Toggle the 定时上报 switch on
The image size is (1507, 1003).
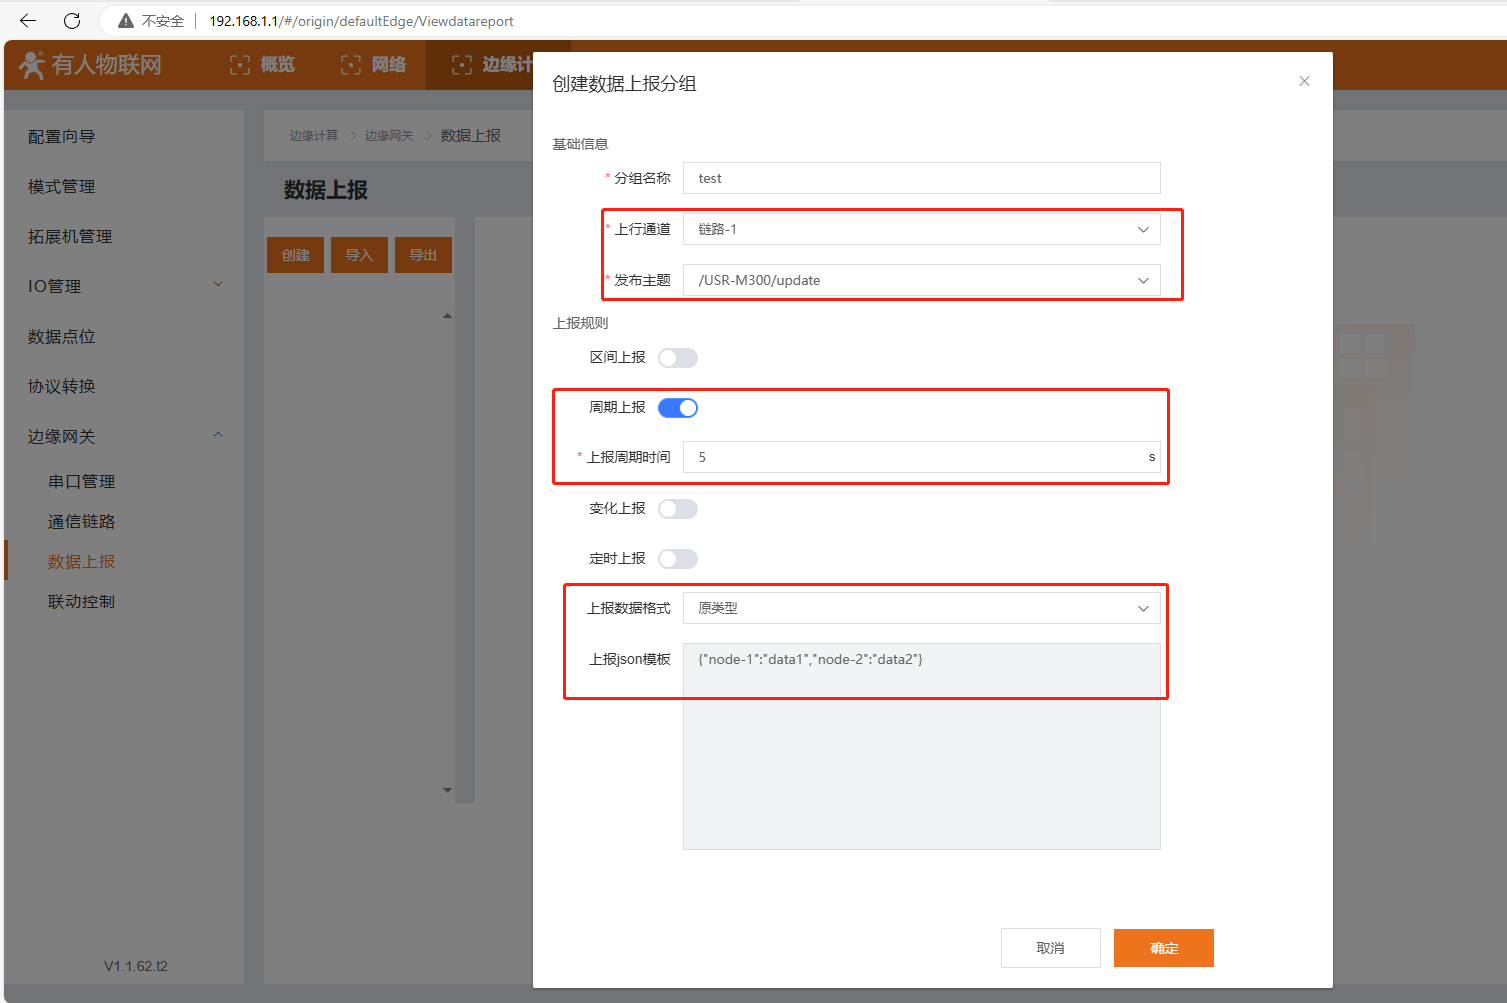pos(677,559)
